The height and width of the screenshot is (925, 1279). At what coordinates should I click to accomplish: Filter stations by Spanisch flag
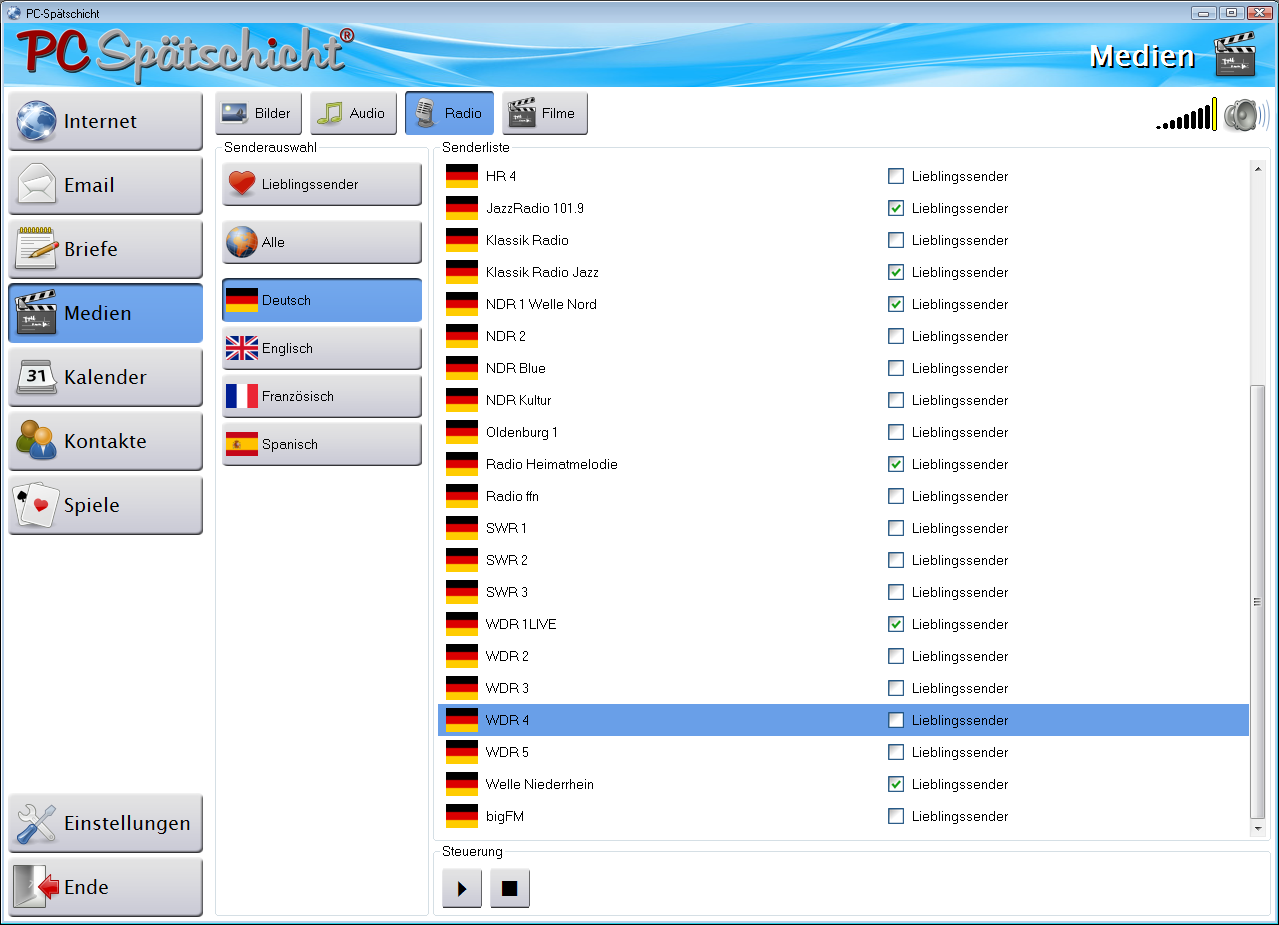pyautogui.click(x=322, y=444)
